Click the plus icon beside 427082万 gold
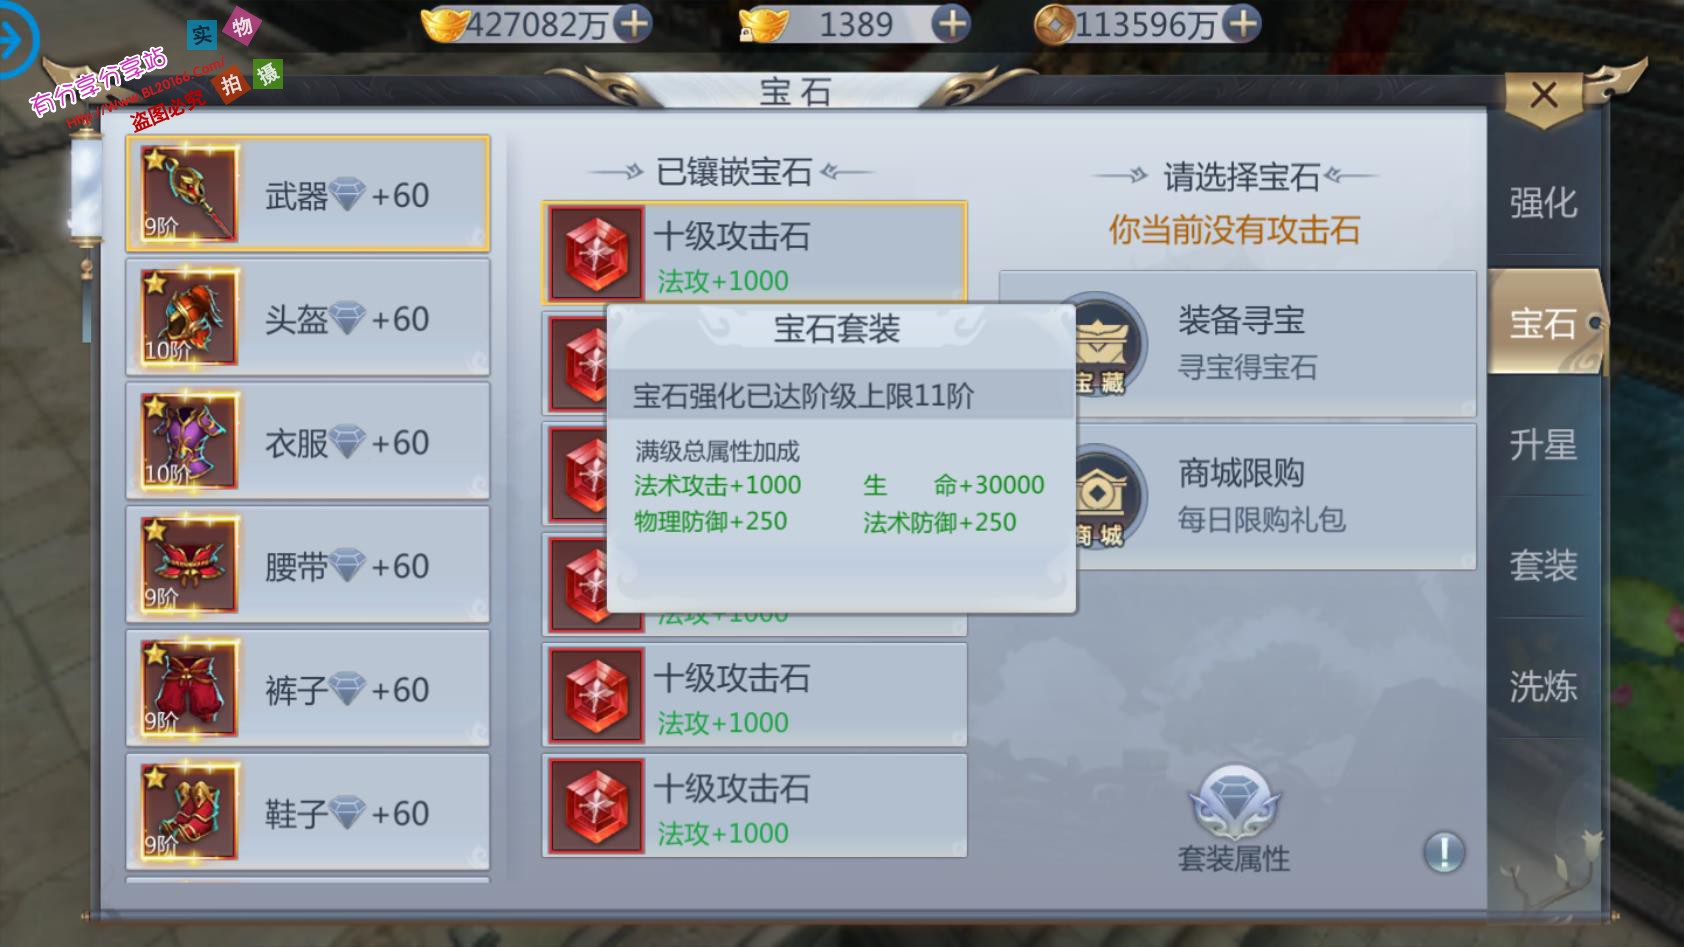 (x=632, y=23)
